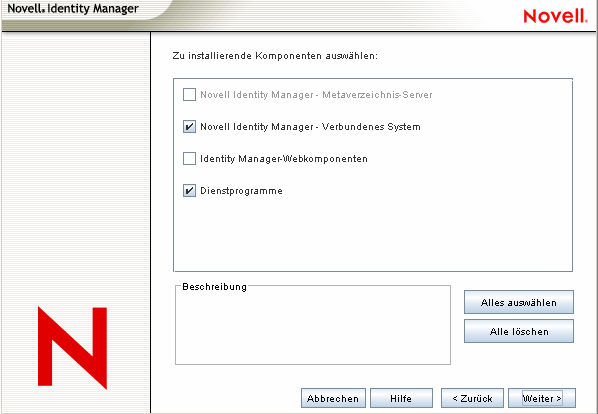This screenshot has height=414, width=598.
Task: Open Hilfe for this installer page
Action: click(x=401, y=398)
